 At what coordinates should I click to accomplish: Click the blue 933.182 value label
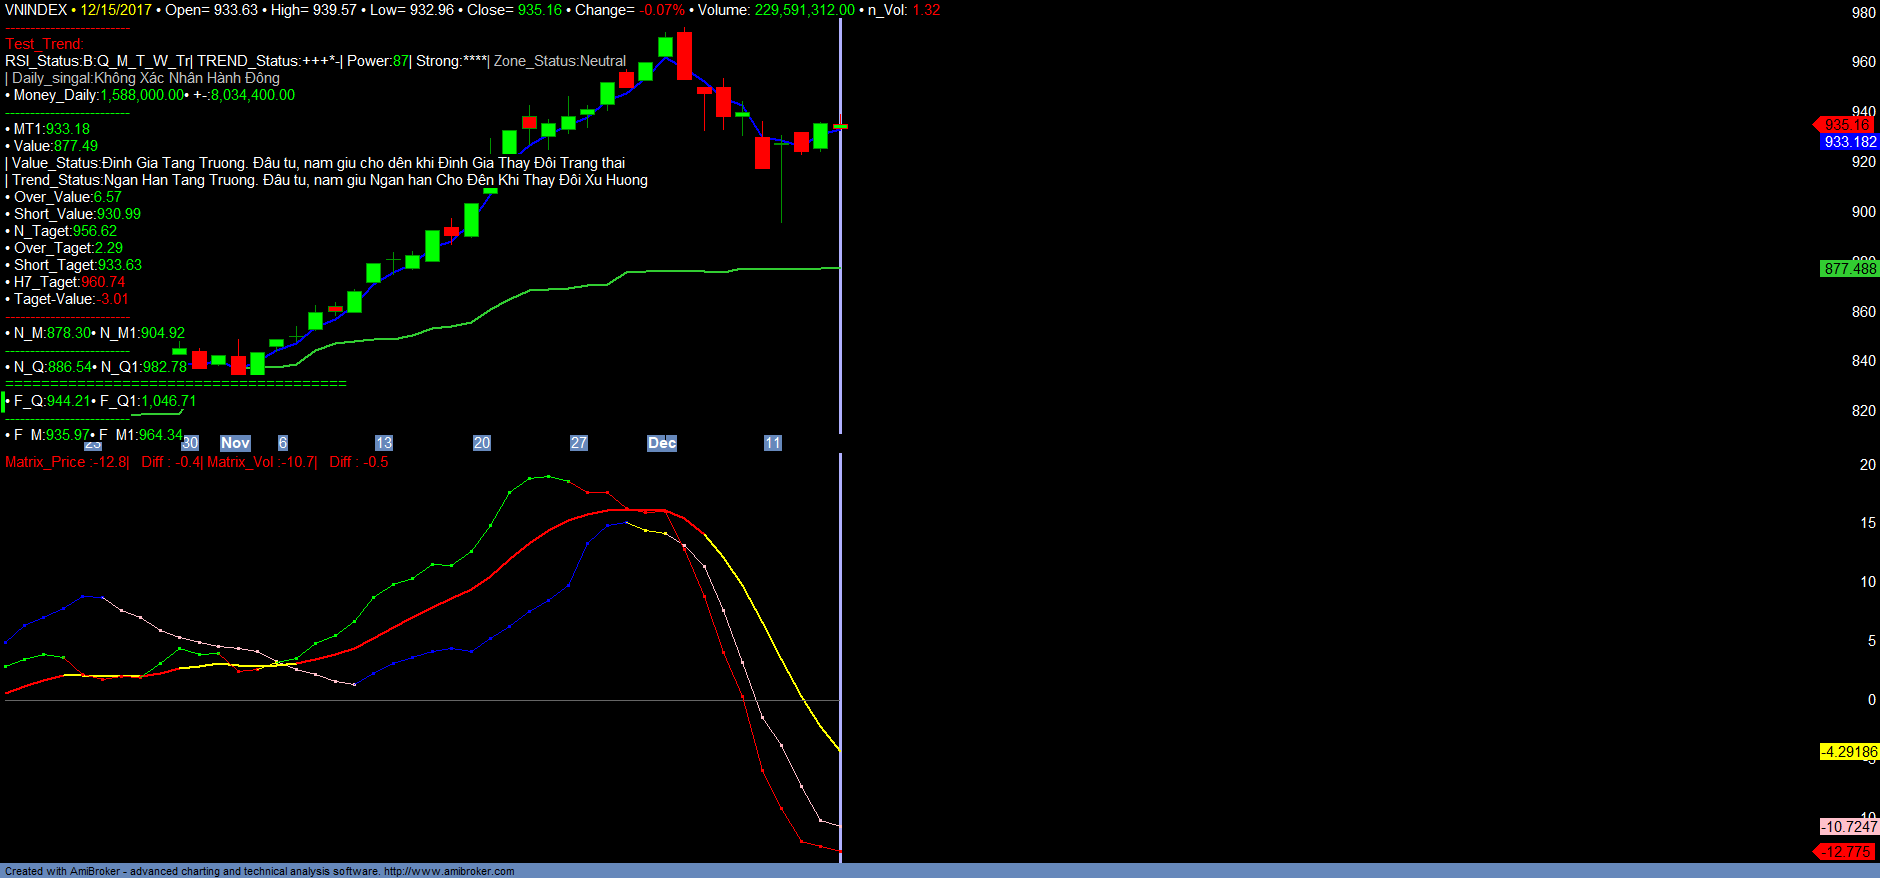coord(1849,142)
